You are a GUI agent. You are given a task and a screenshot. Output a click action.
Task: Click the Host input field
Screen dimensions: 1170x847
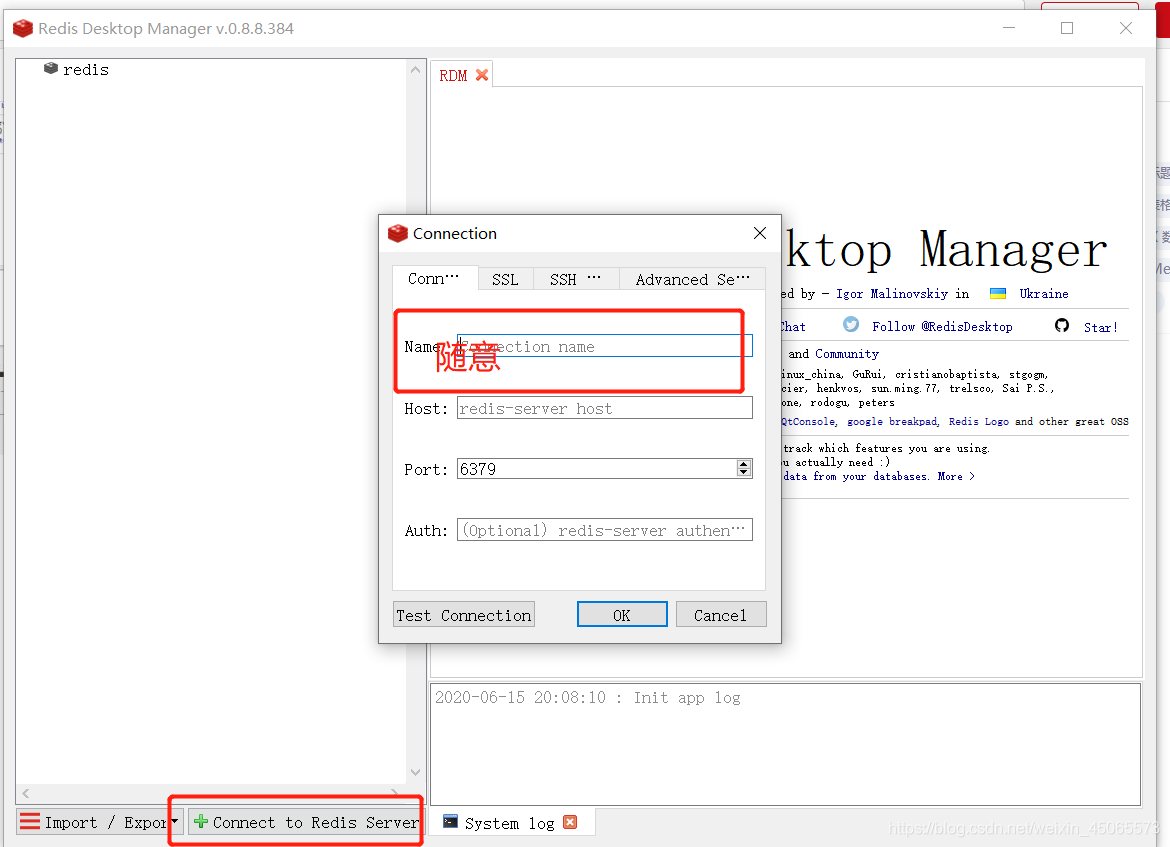[x=604, y=408]
